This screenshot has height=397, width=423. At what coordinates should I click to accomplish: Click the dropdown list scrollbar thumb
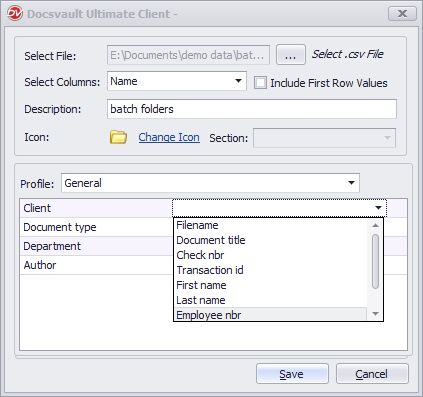(x=375, y=261)
